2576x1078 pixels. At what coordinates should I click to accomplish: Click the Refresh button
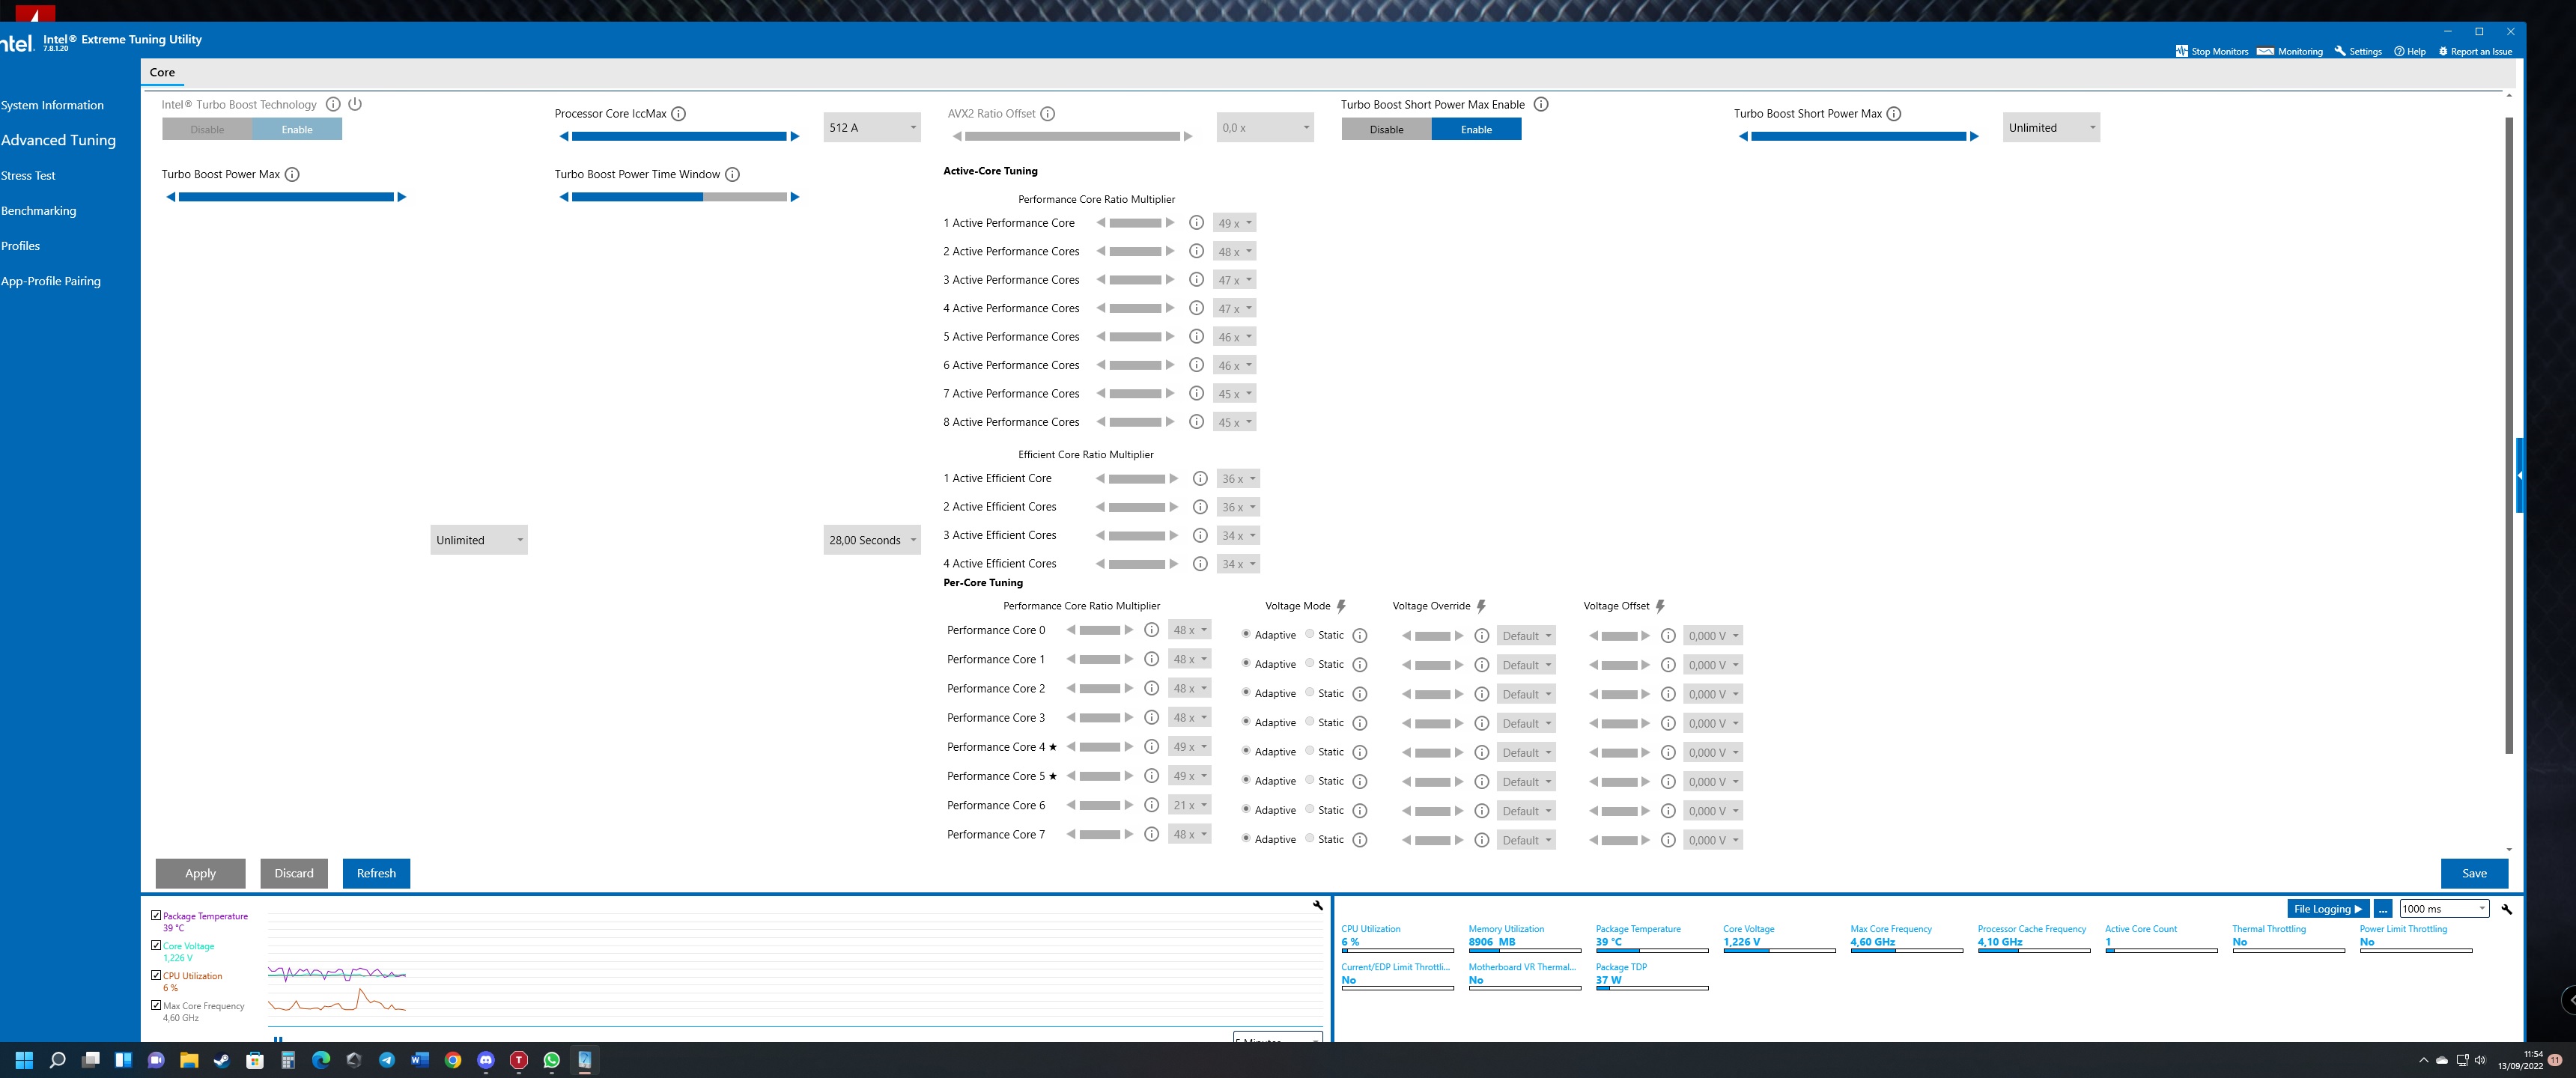[376, 873]
